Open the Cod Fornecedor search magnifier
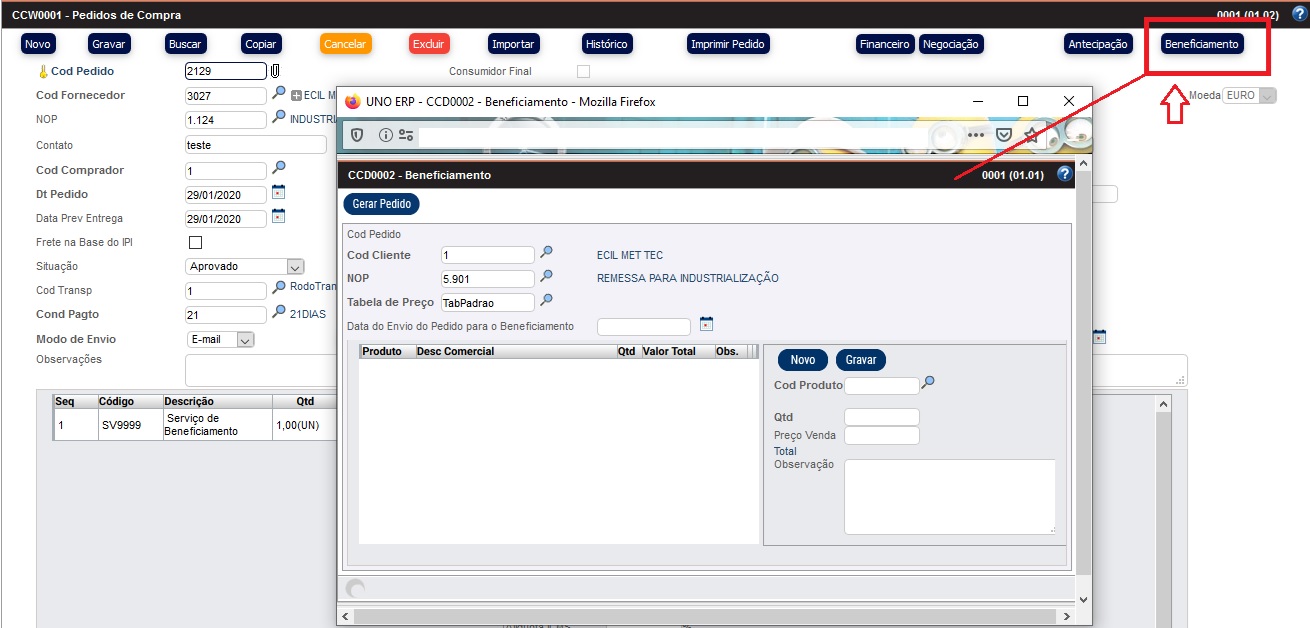 coord(279,94)
